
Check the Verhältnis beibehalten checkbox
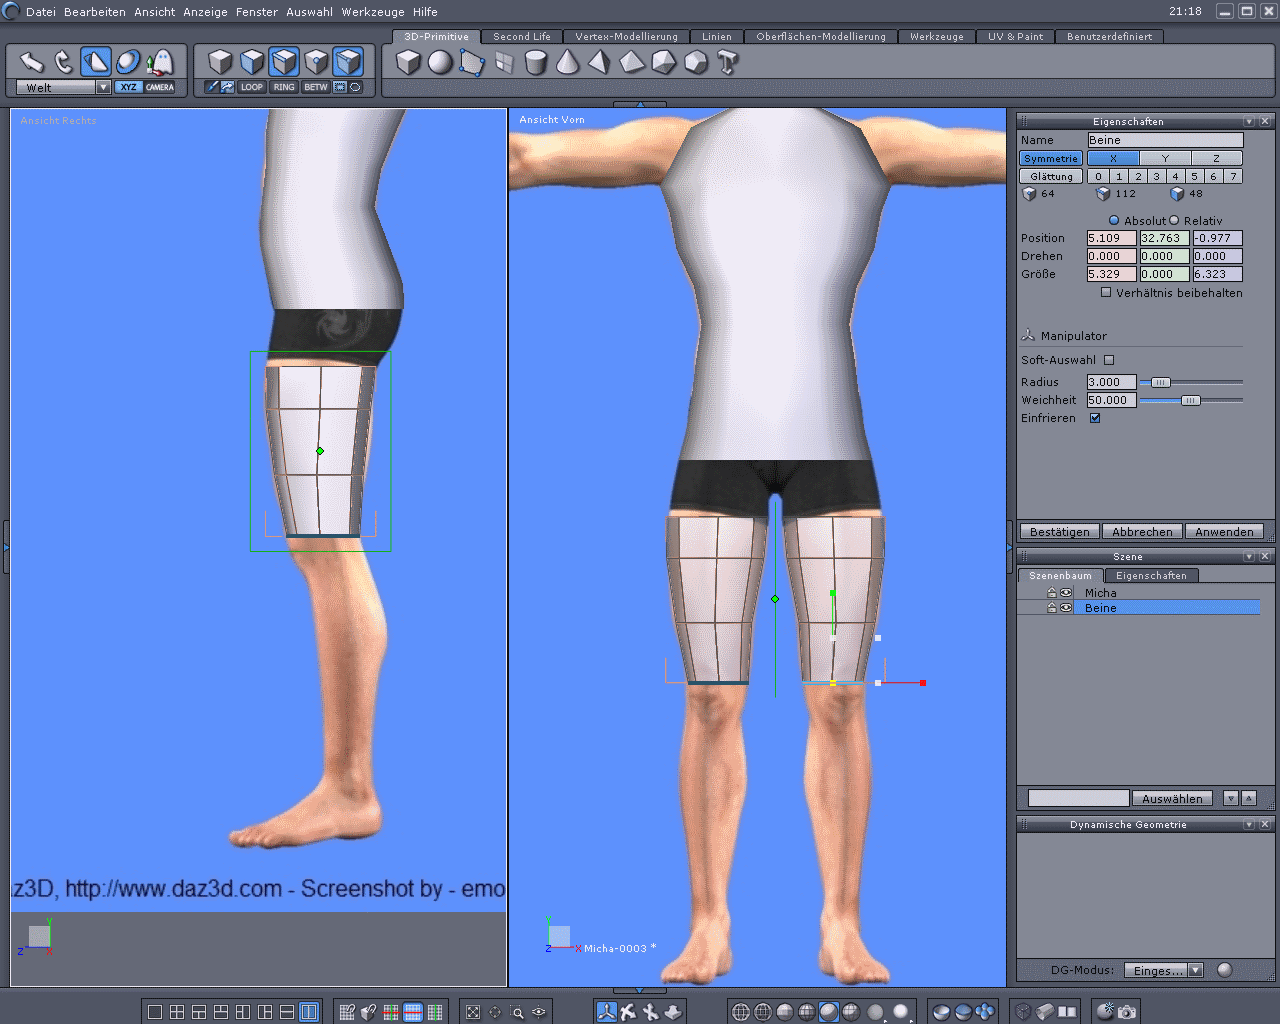point(1106,292)
